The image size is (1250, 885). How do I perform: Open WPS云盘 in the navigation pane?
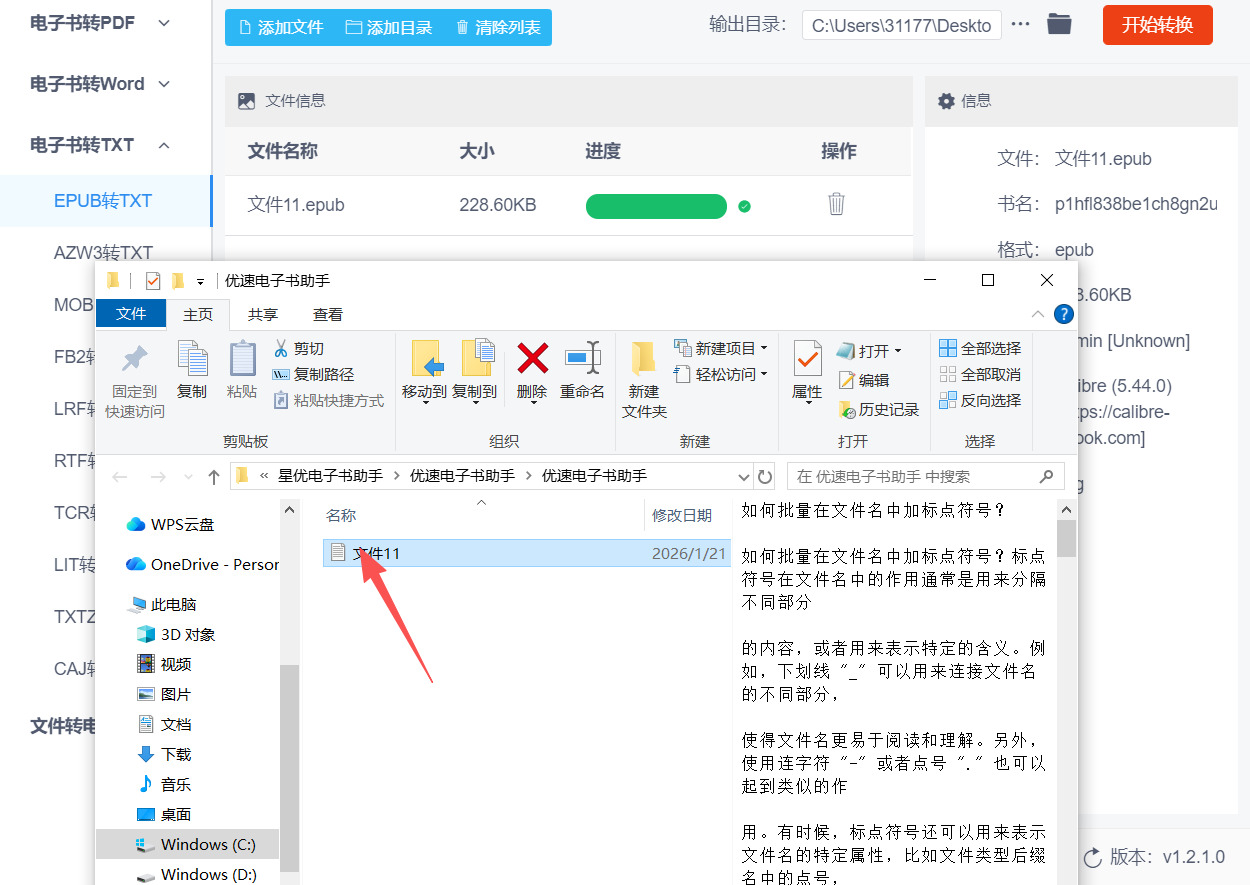(x=170, y=524)
